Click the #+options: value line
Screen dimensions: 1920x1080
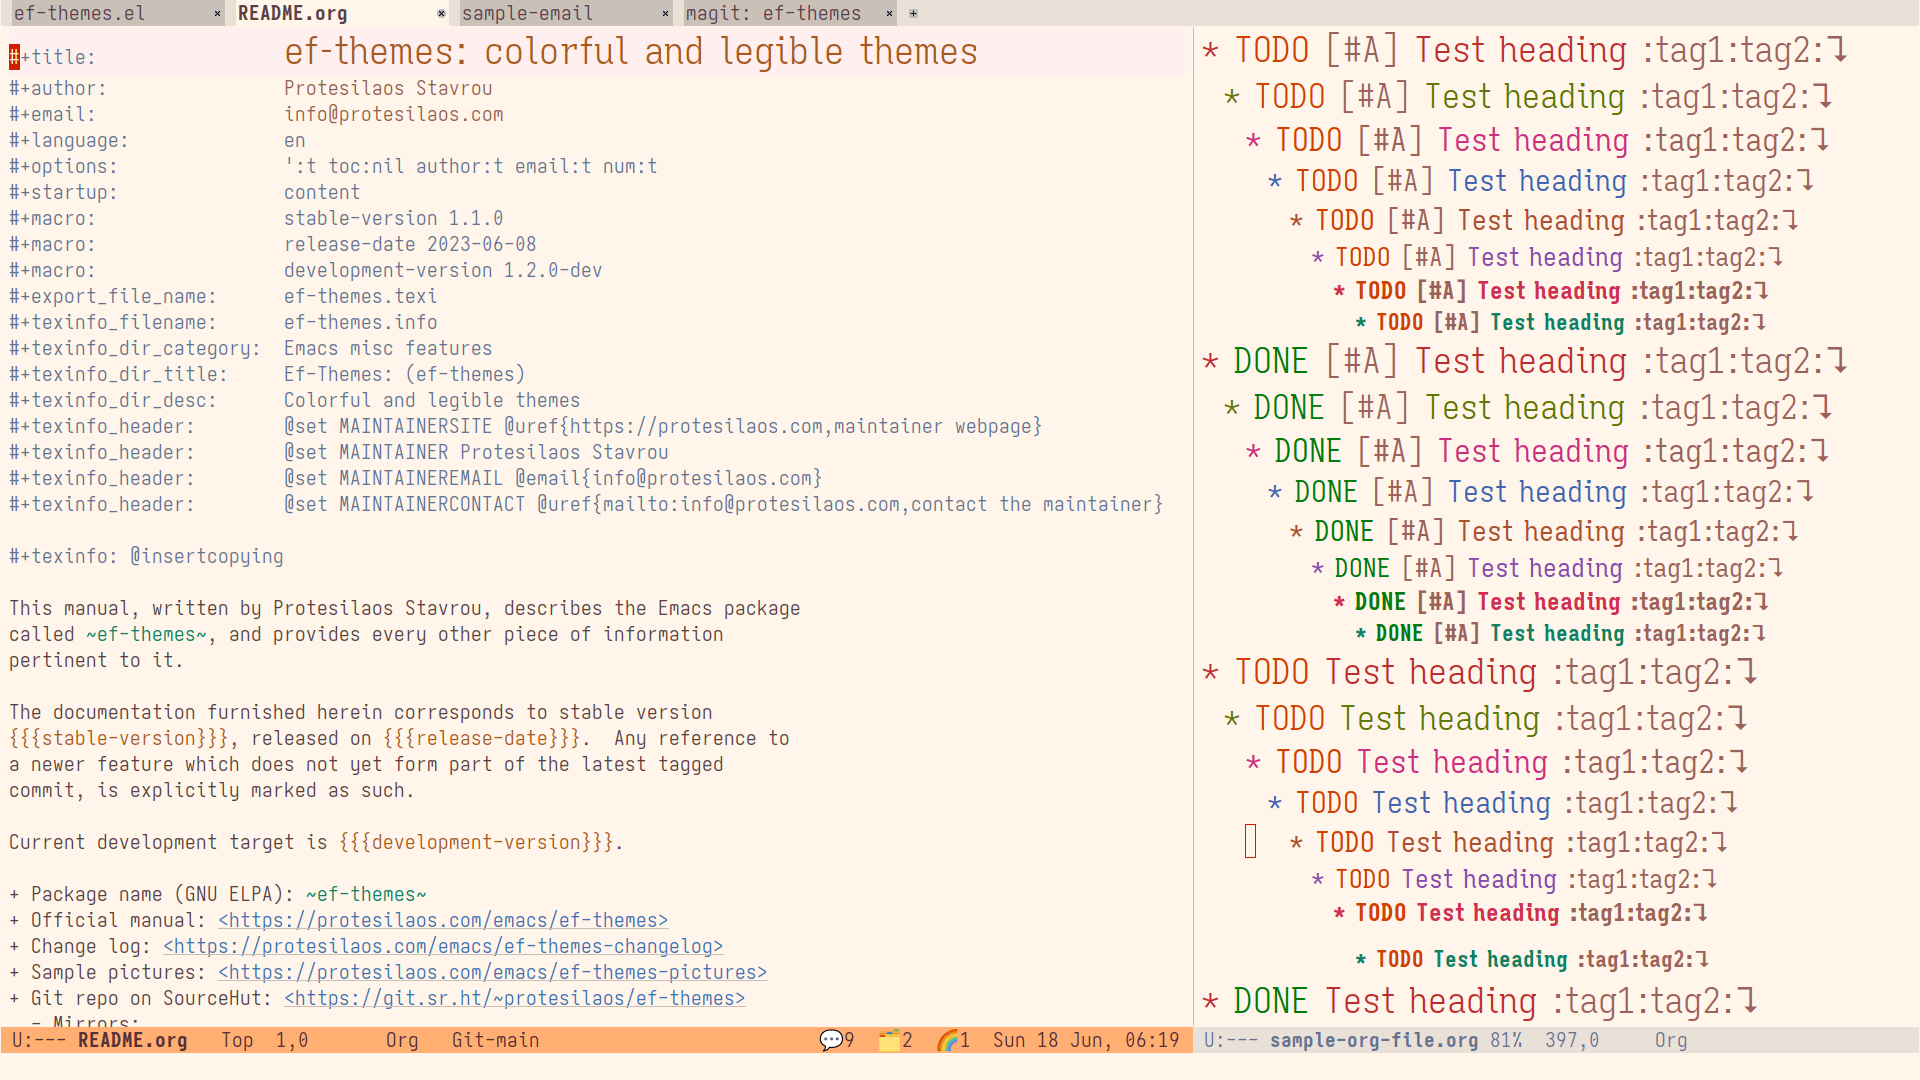click(x=471, y=166)
